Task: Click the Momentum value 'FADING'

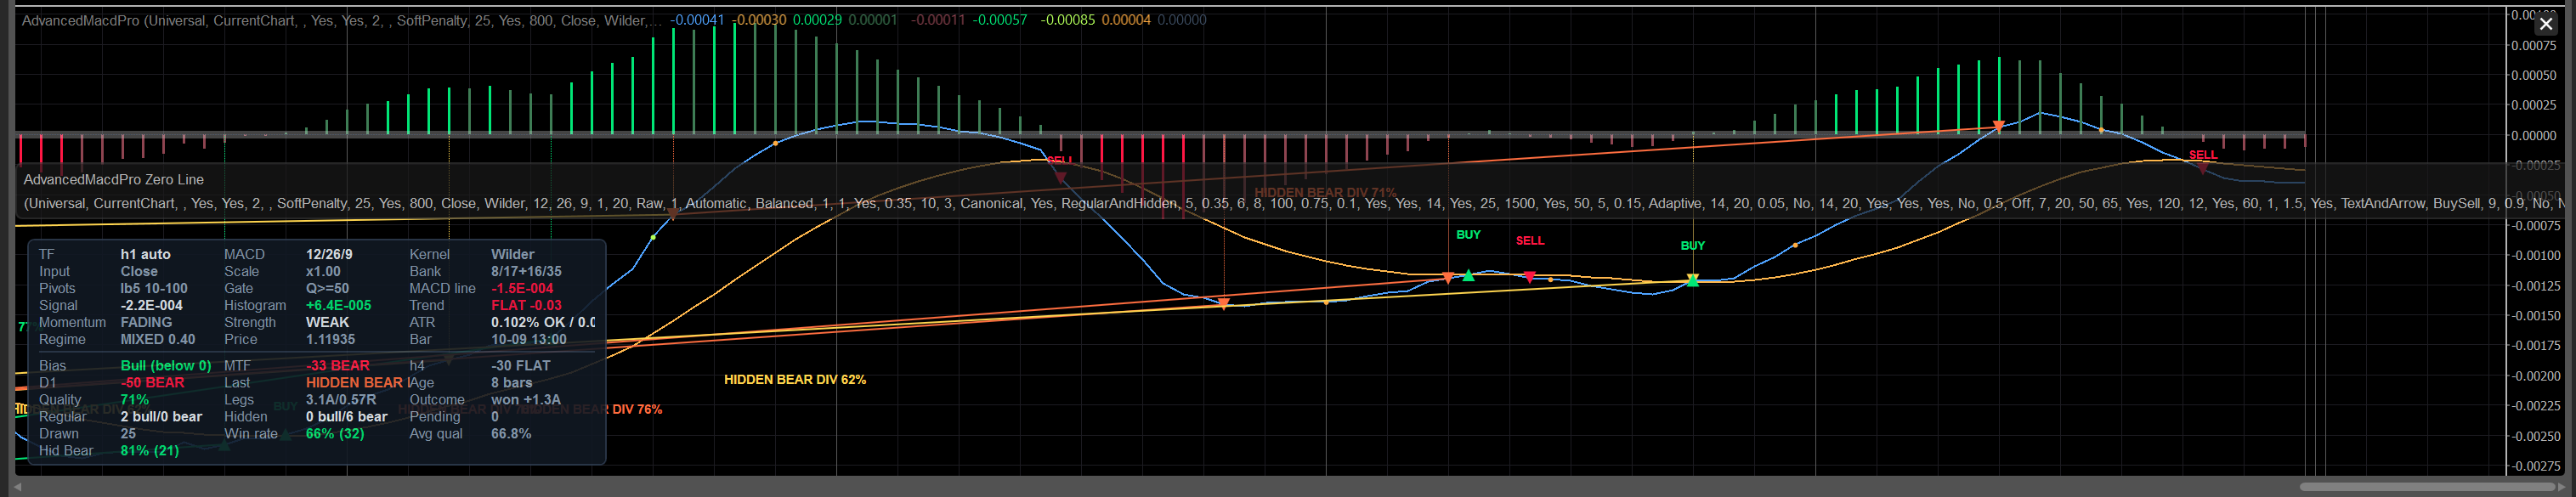Action: [146, 323]
